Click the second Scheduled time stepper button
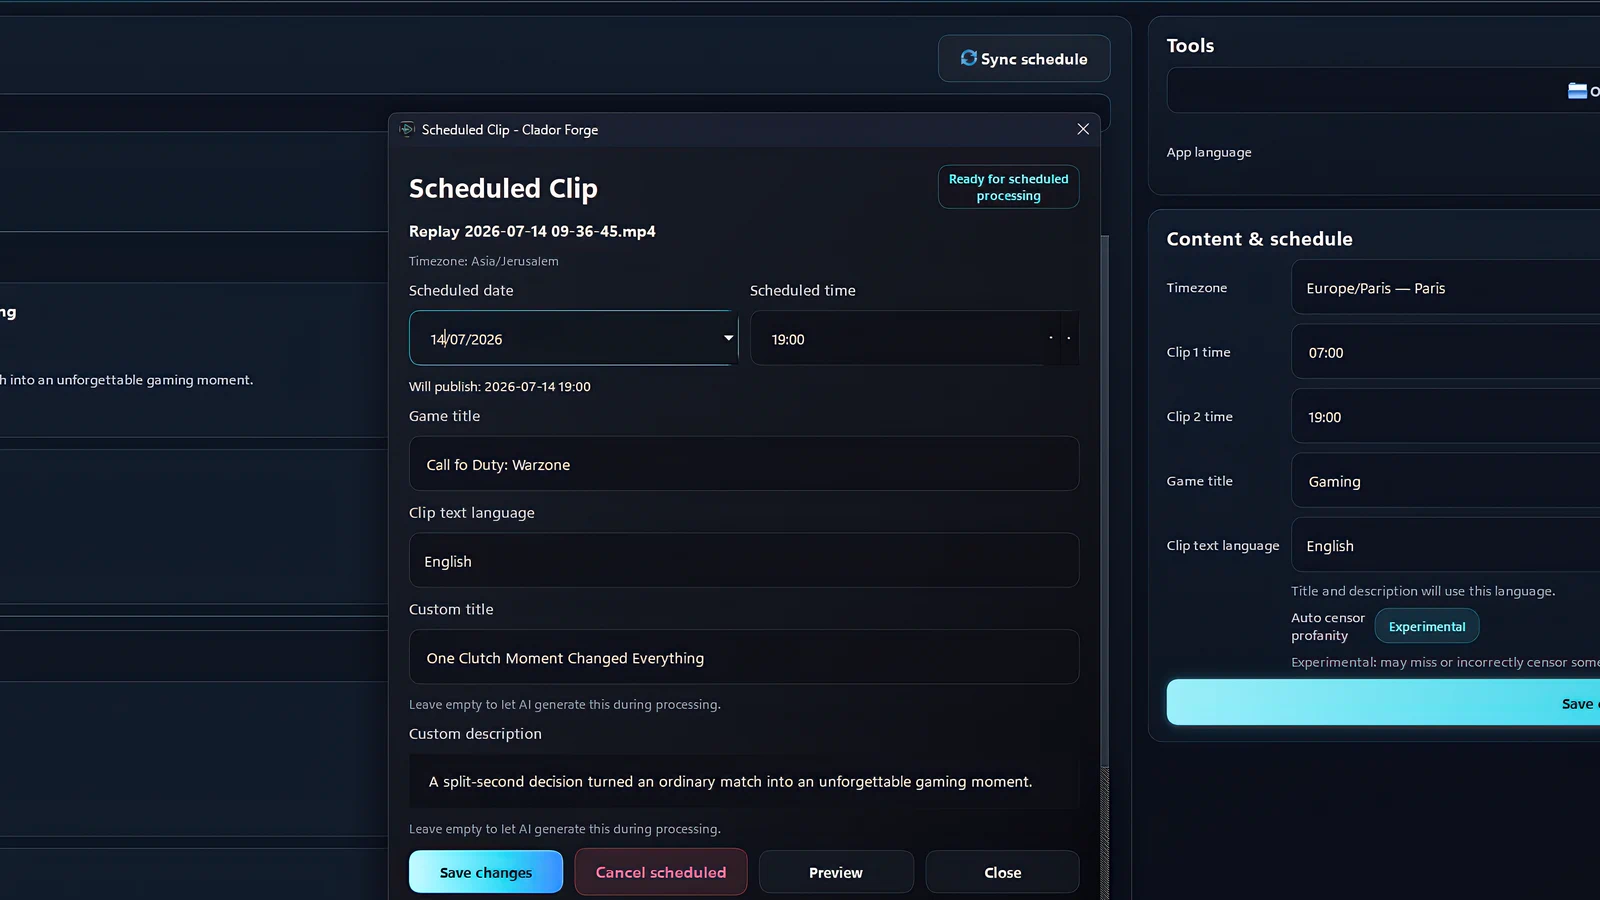 coord(1069,338)
